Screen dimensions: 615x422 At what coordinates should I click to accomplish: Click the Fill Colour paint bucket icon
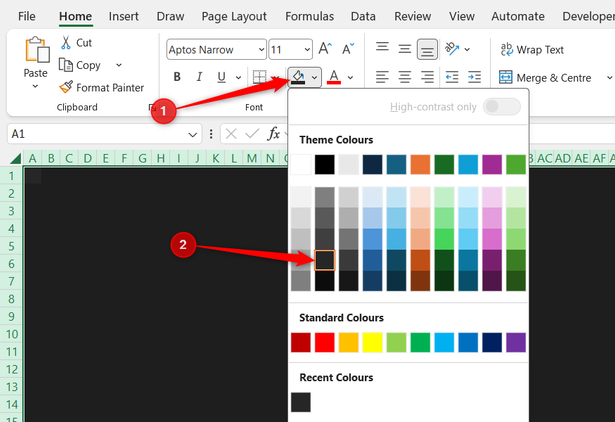coord(298,77)
